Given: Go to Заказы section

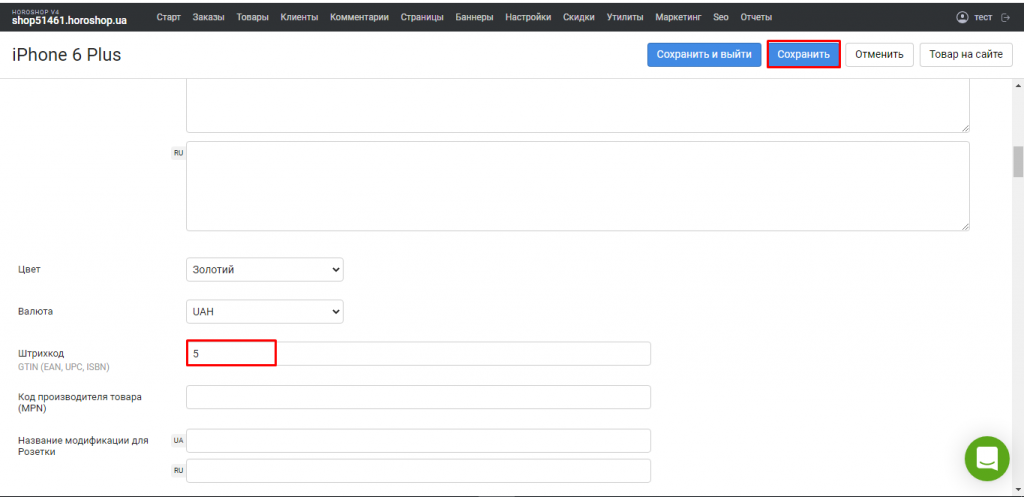Looking at the screenshot, I should [208, 18].
